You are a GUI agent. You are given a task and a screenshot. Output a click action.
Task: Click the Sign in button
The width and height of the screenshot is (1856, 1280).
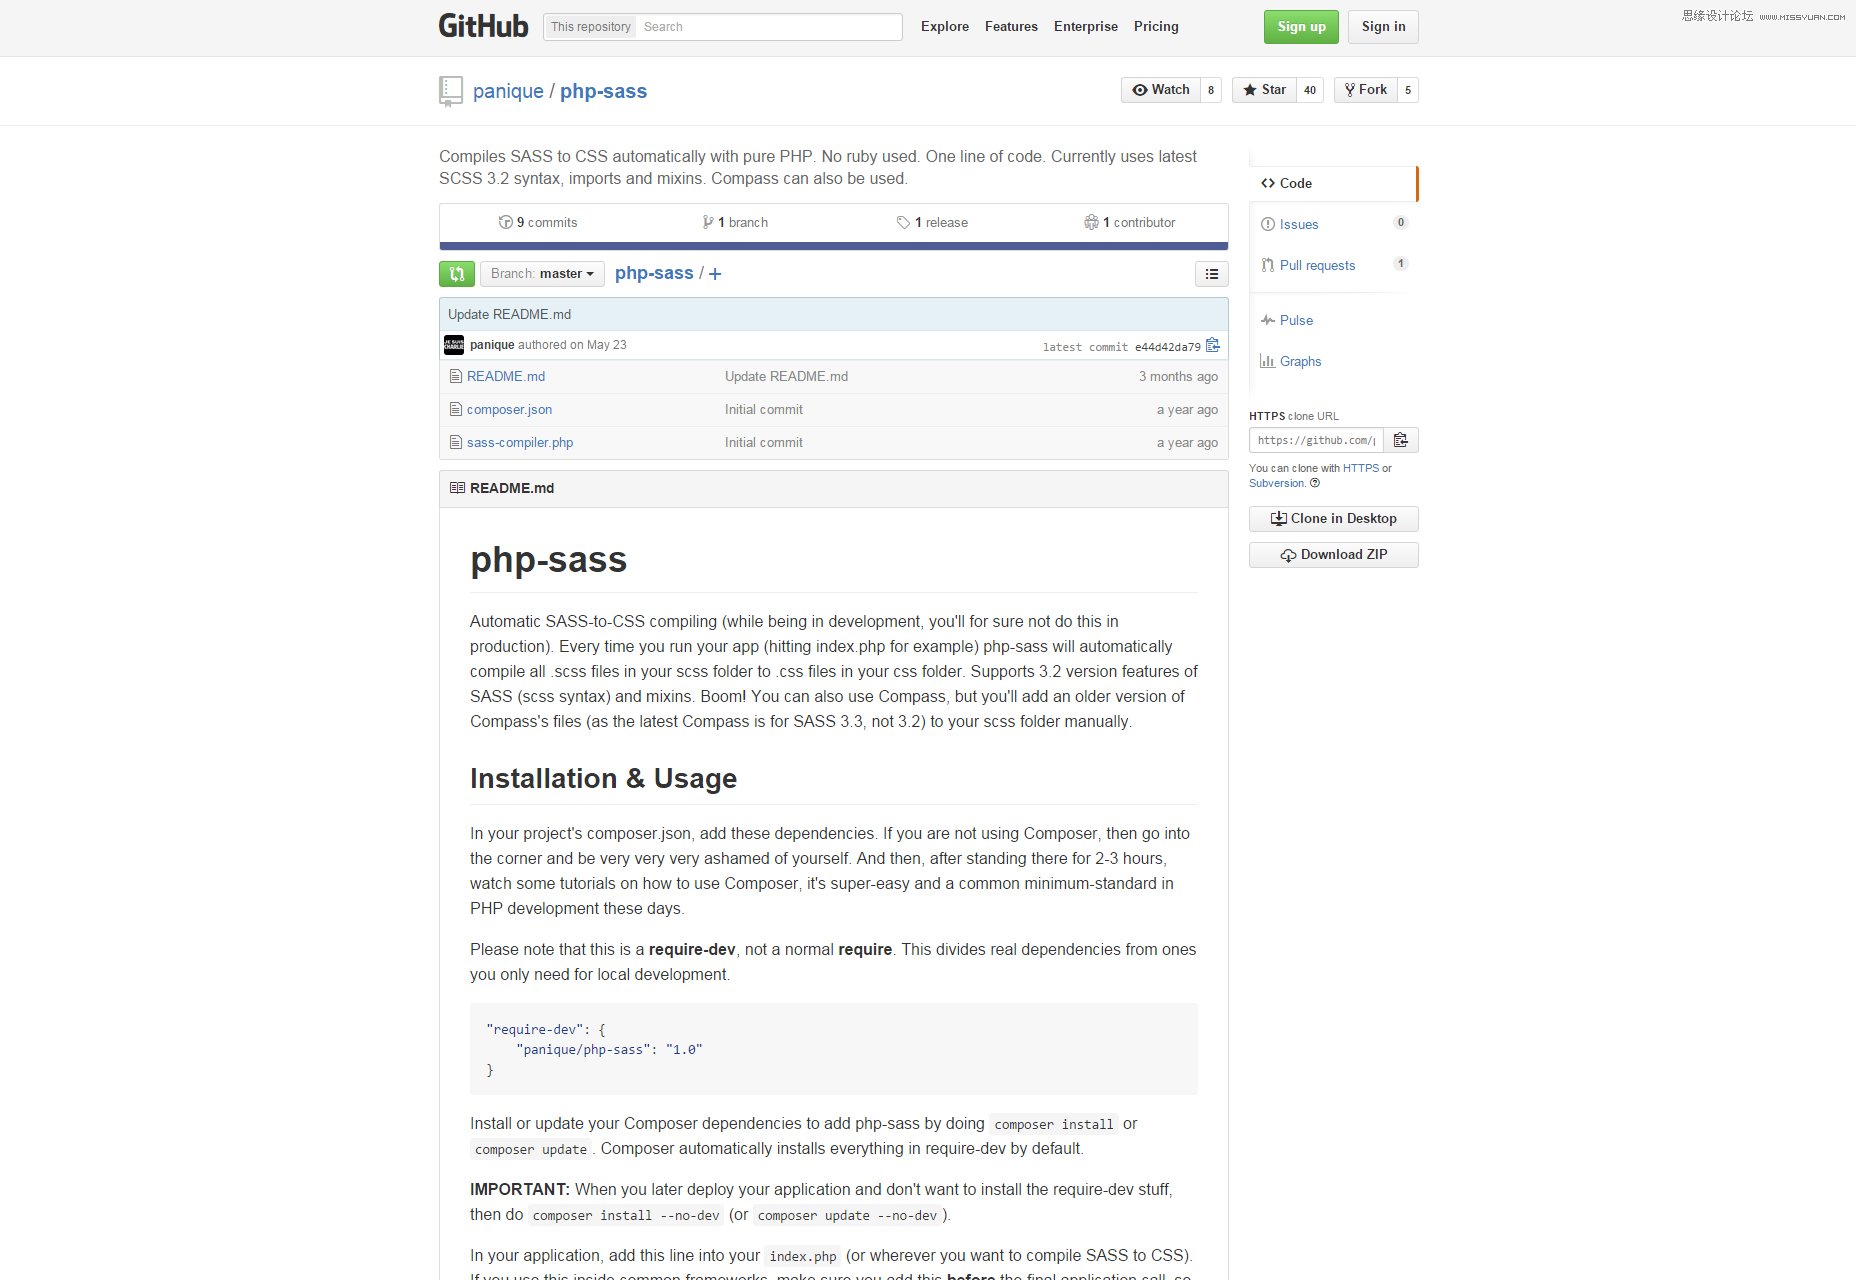point(1383,27)
